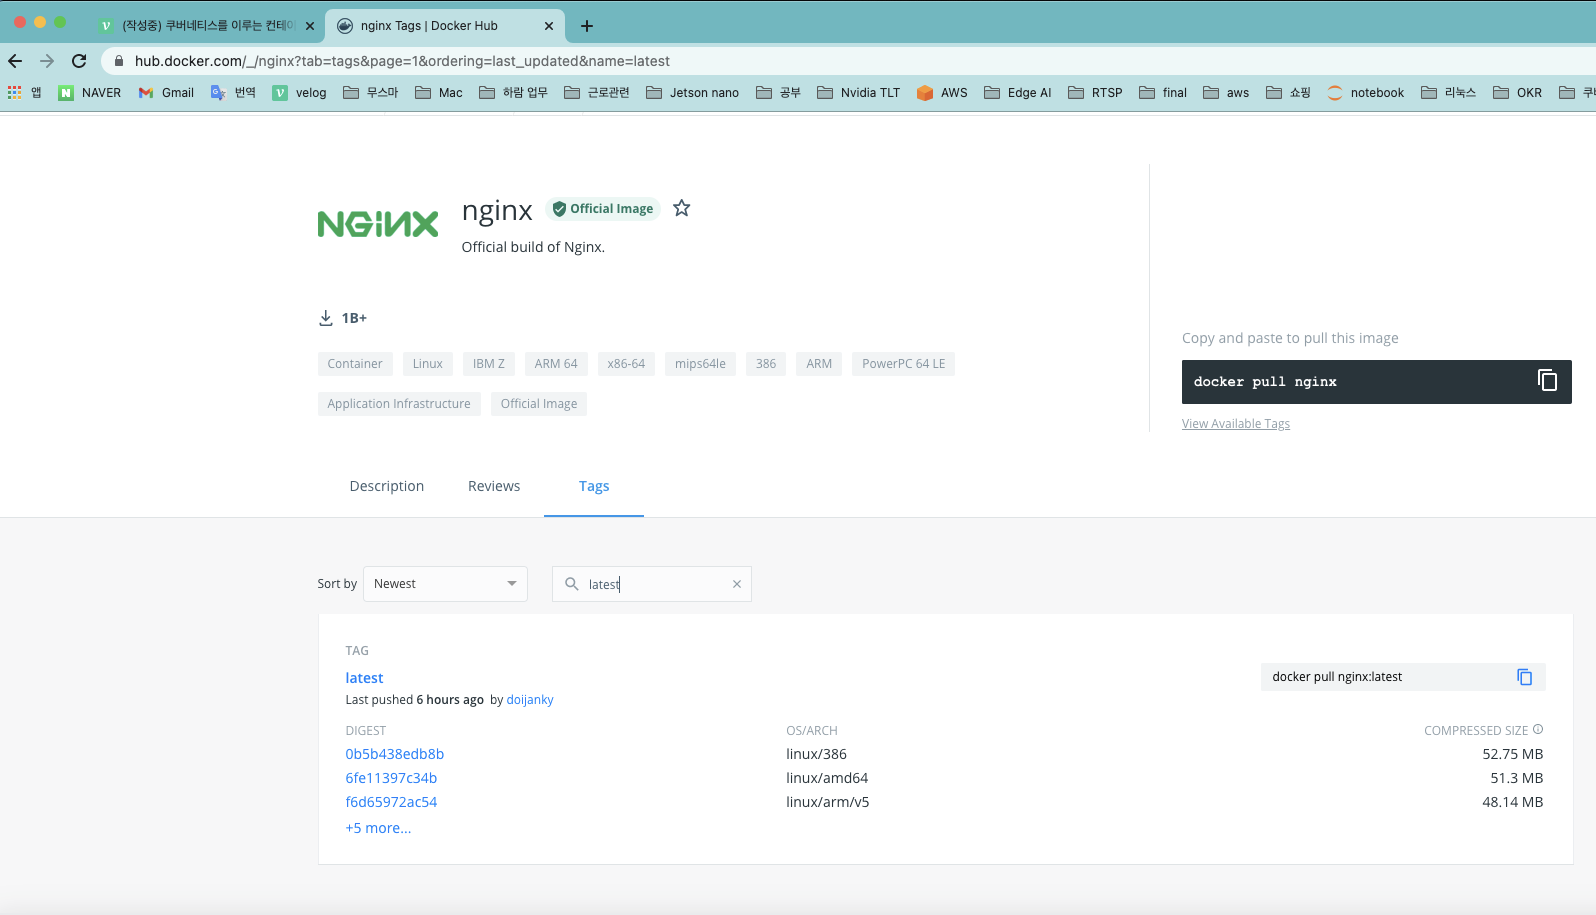Image resolution: width=1596 pixels, height=915 pixels.
Task: Click the 52.75 MB size value
Action: pyautogui.click(x=1512, y=754)
